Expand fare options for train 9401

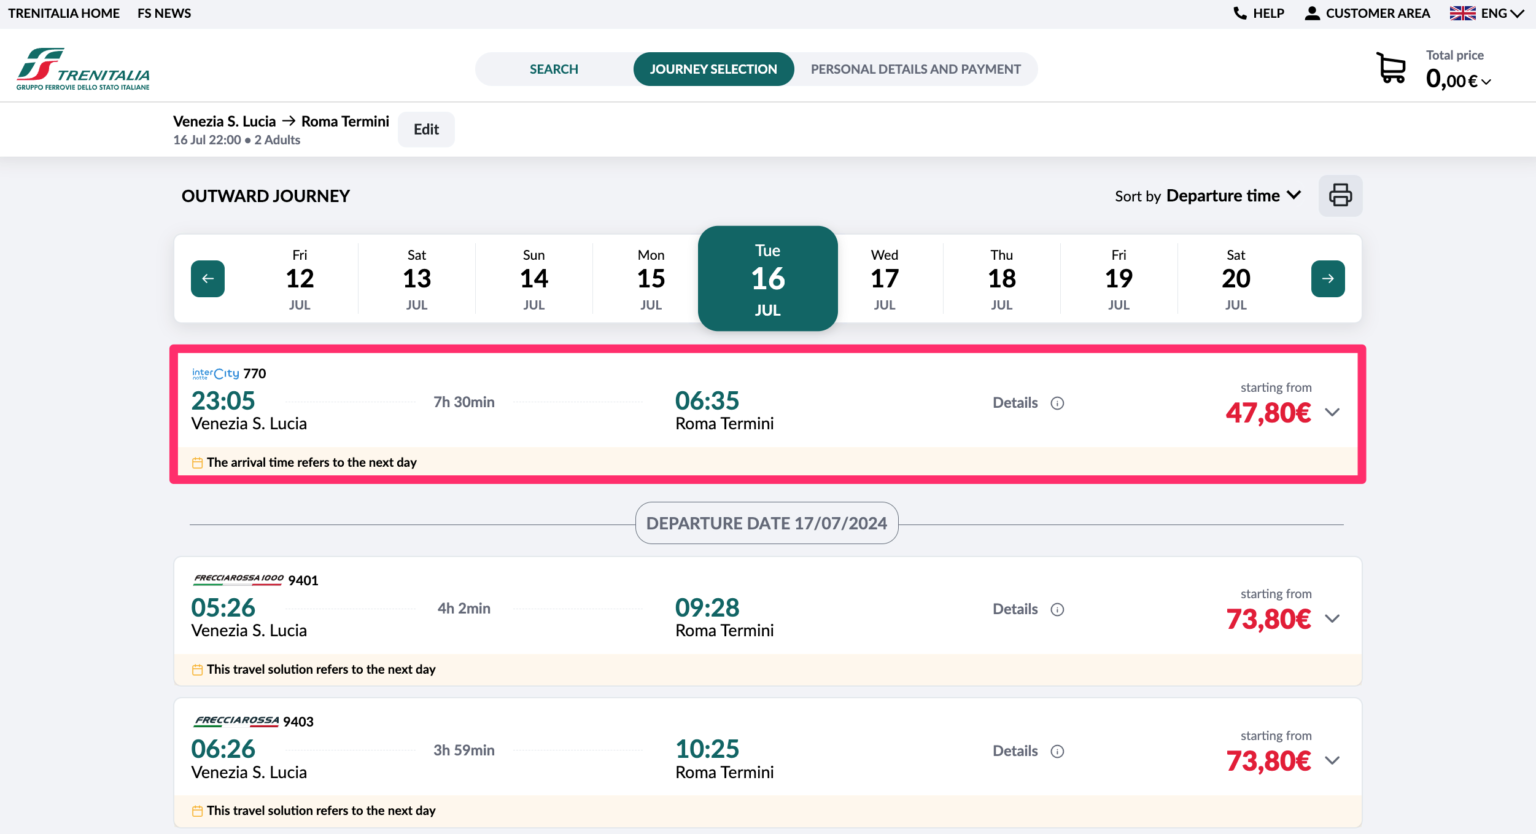click(x=1332, y=618)
